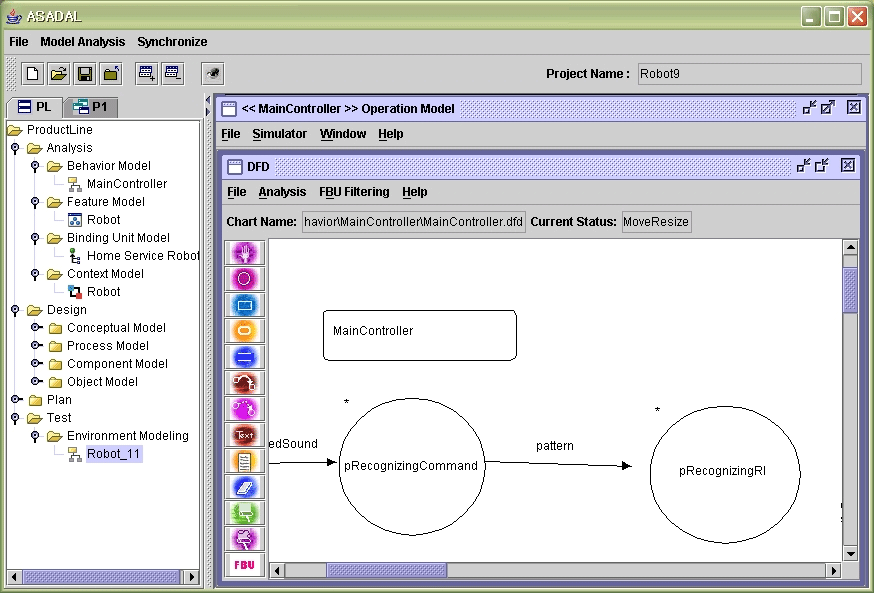Click the Project Name field

749,74
